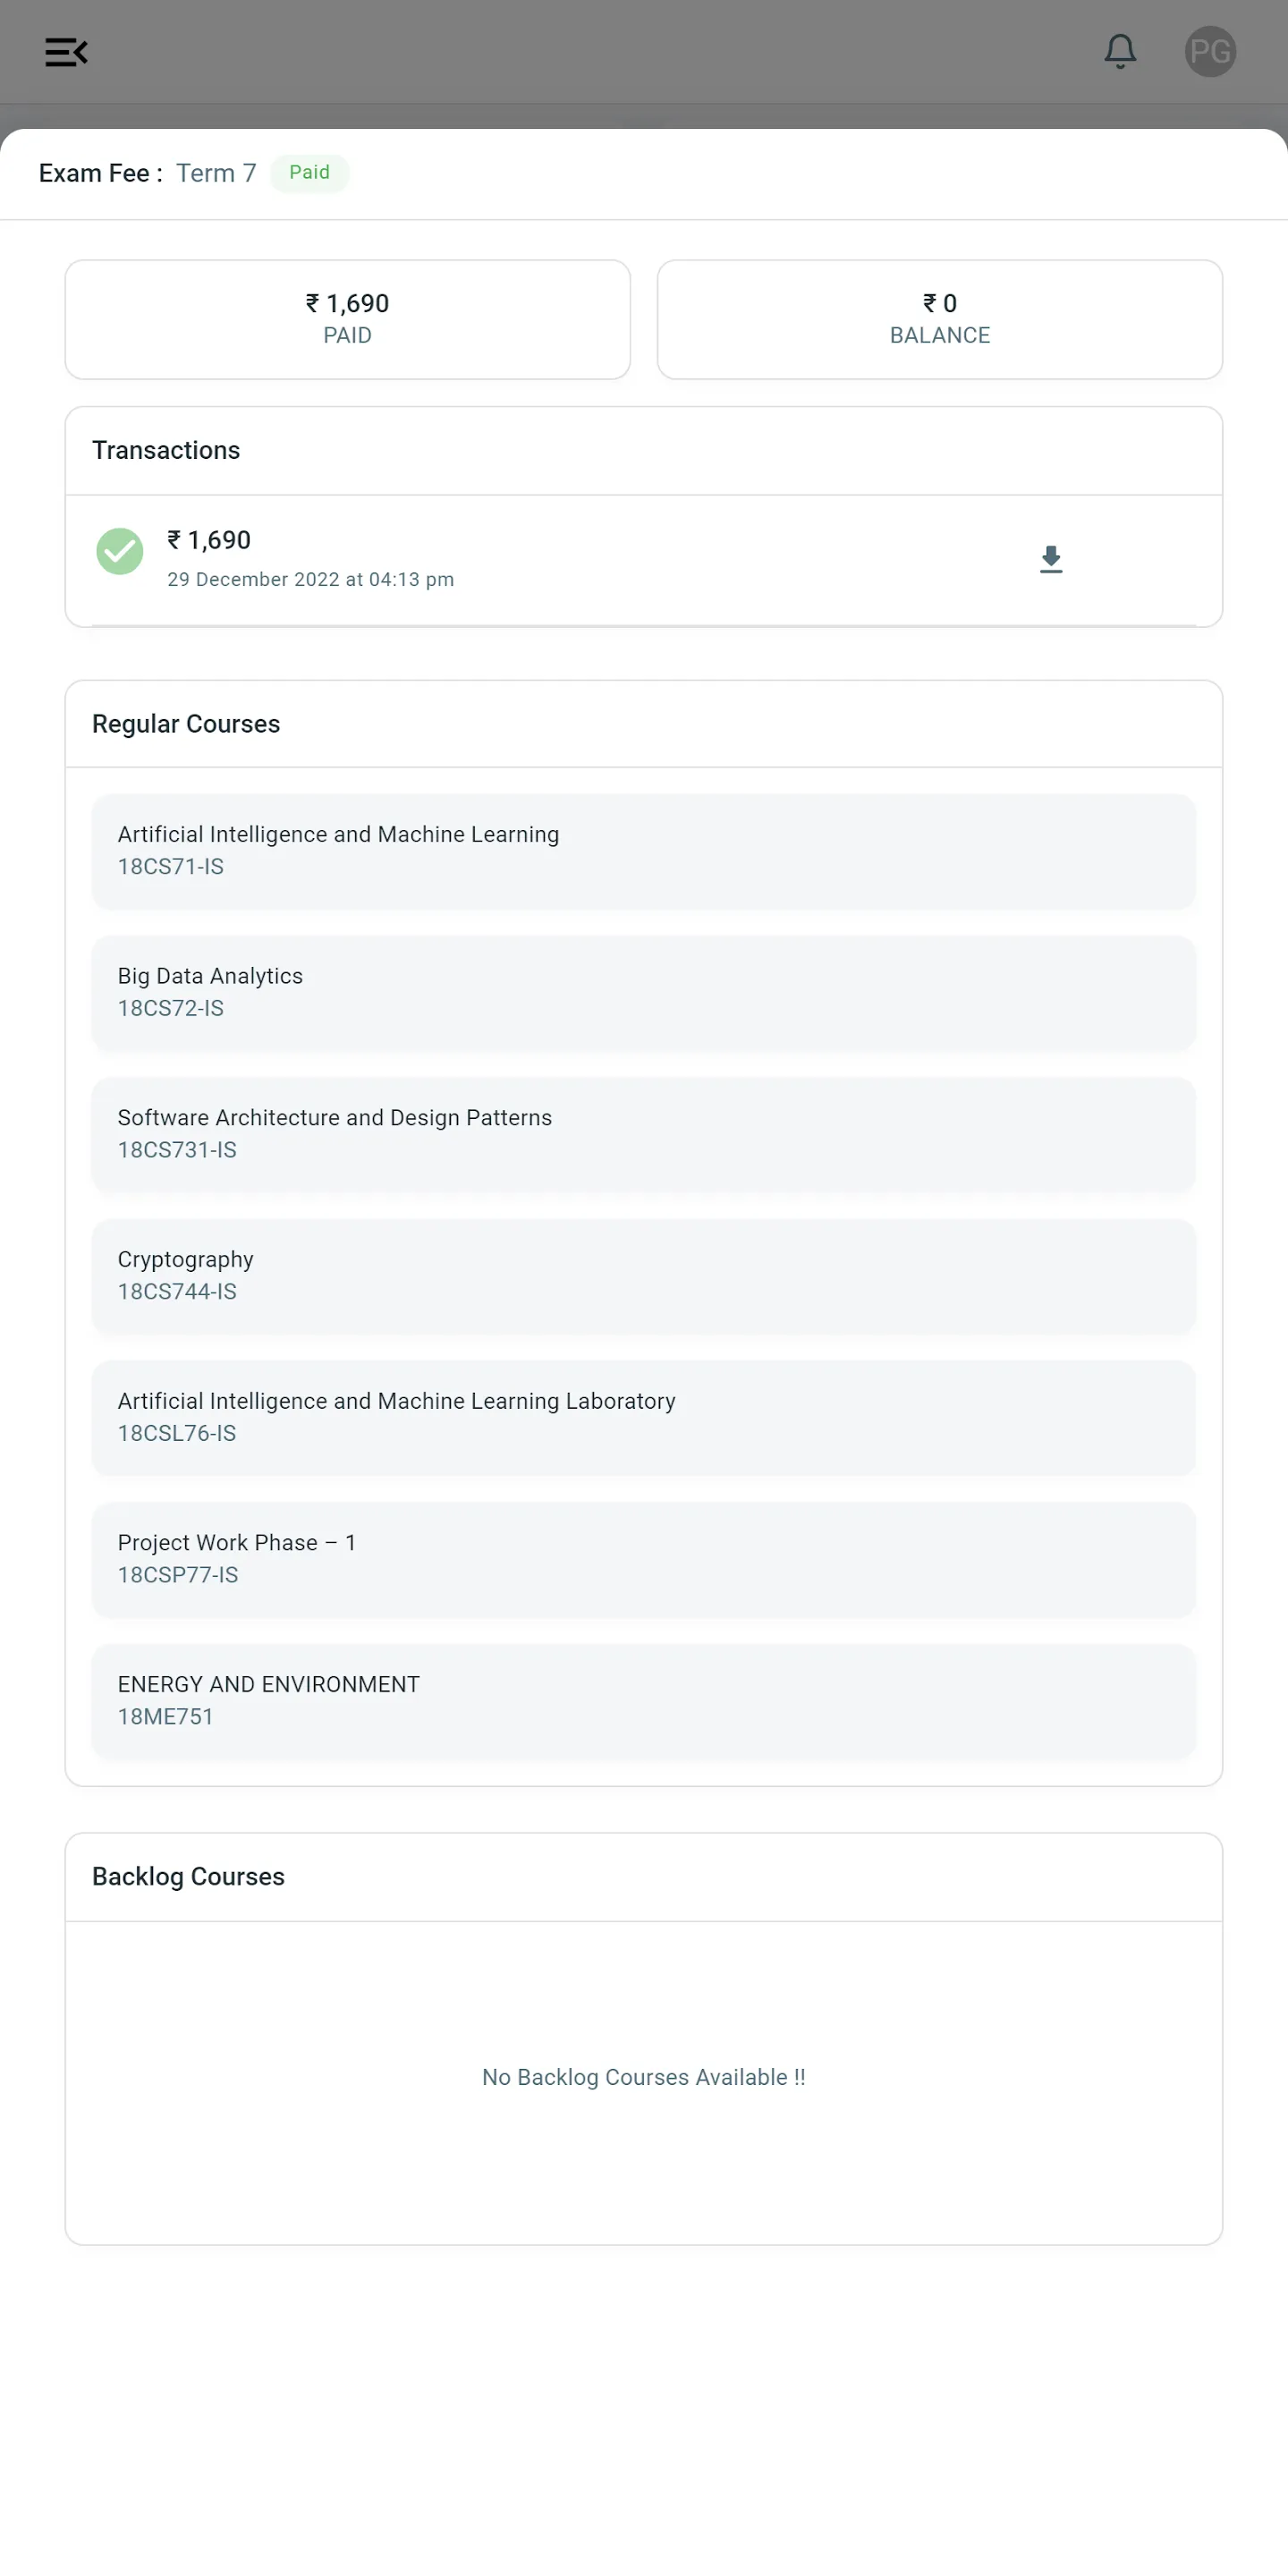Open Software Architecture and Design Patterns course

644,1134
